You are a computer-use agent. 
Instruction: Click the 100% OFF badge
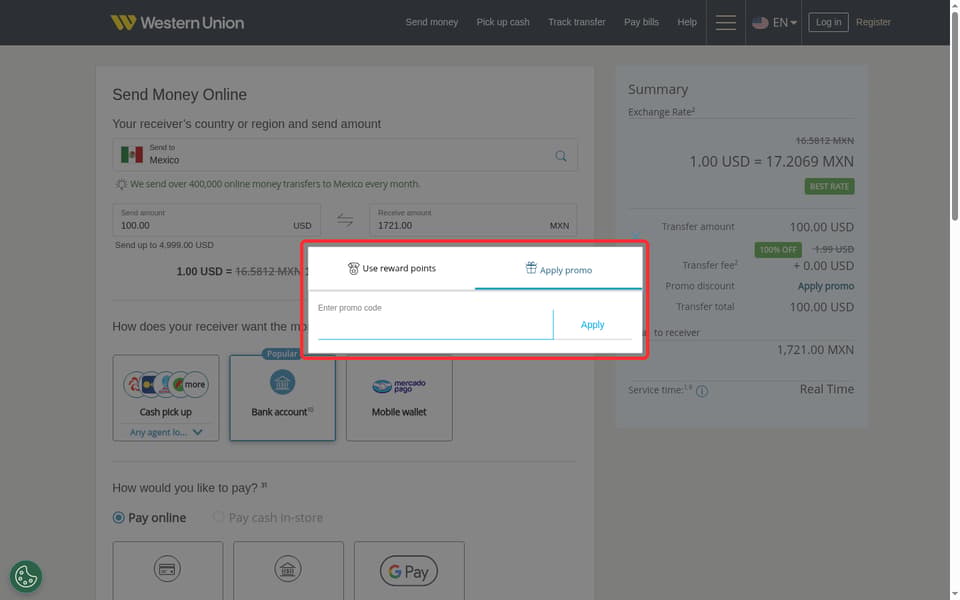click(x=778, y=249)
